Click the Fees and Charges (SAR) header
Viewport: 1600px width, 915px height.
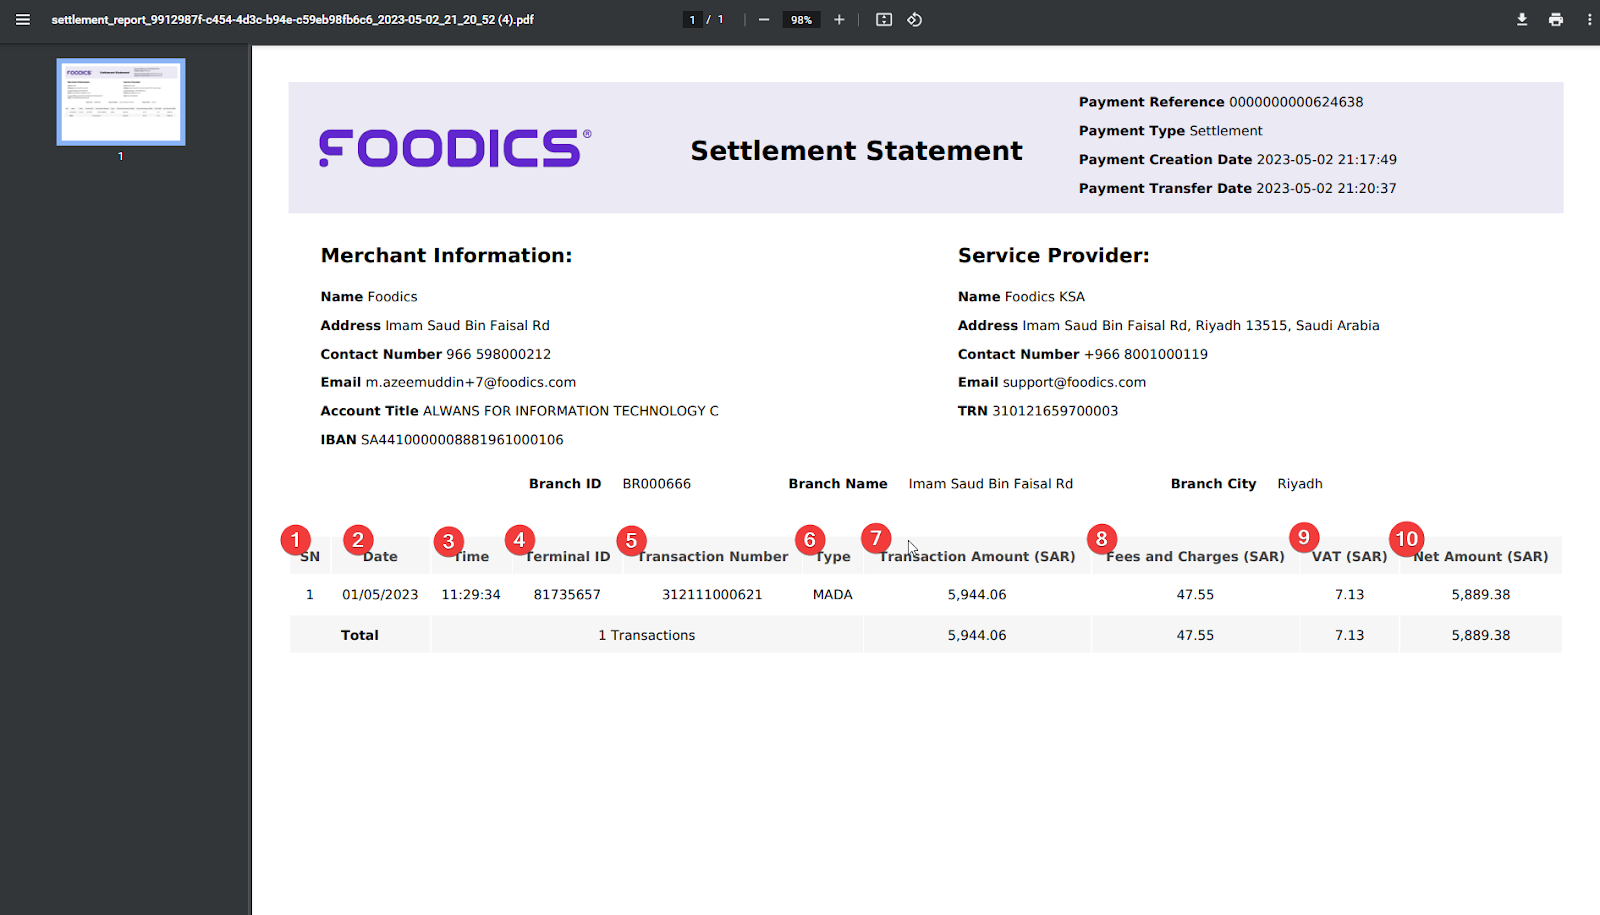coord(1195,557)
